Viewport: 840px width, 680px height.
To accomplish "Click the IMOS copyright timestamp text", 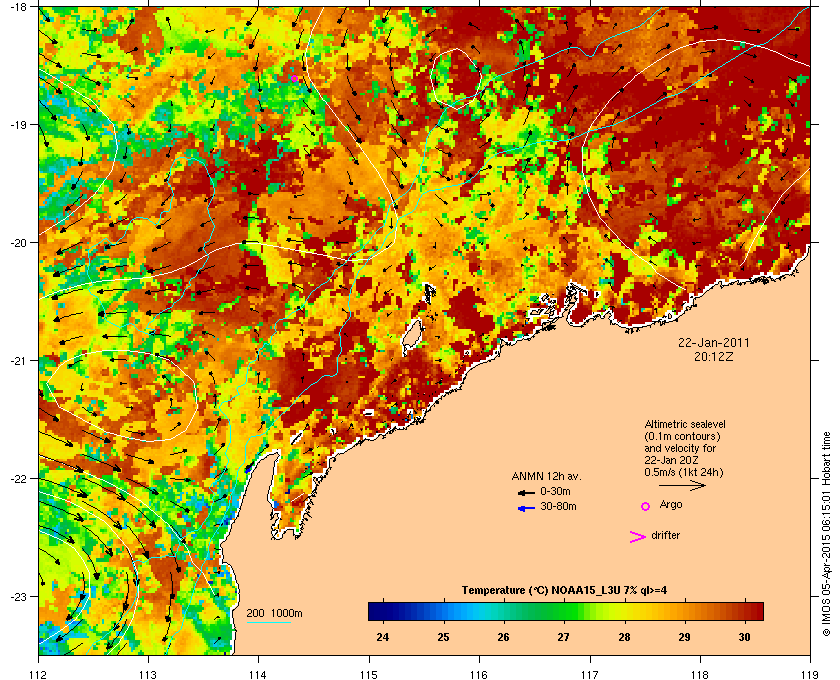I will [x=826, y=535].
